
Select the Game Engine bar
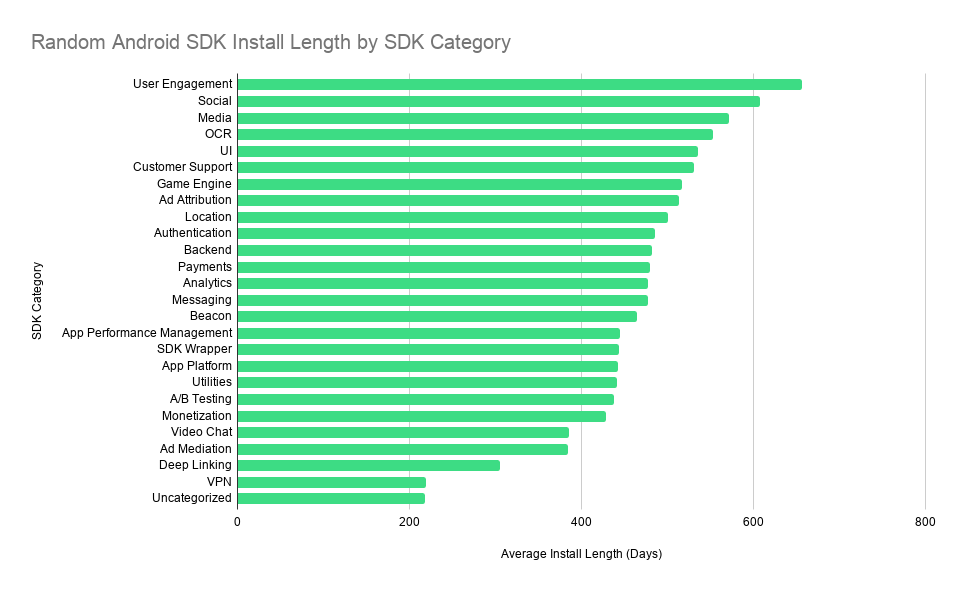click(460, 185)
